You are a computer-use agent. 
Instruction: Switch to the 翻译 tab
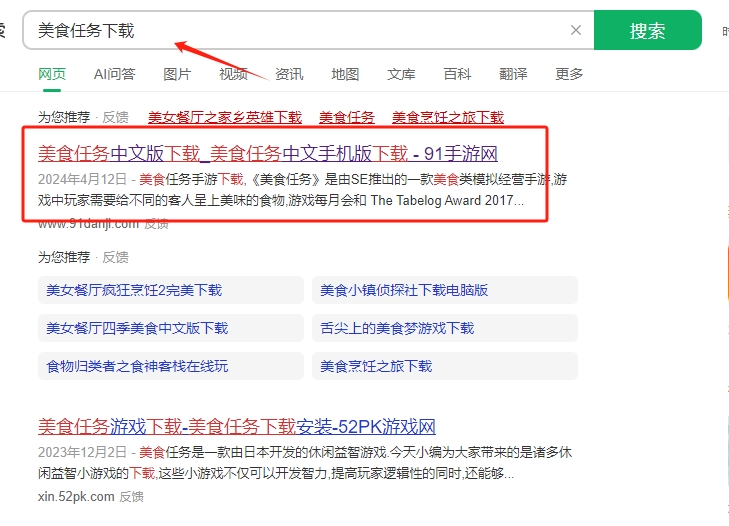(513, 74)
